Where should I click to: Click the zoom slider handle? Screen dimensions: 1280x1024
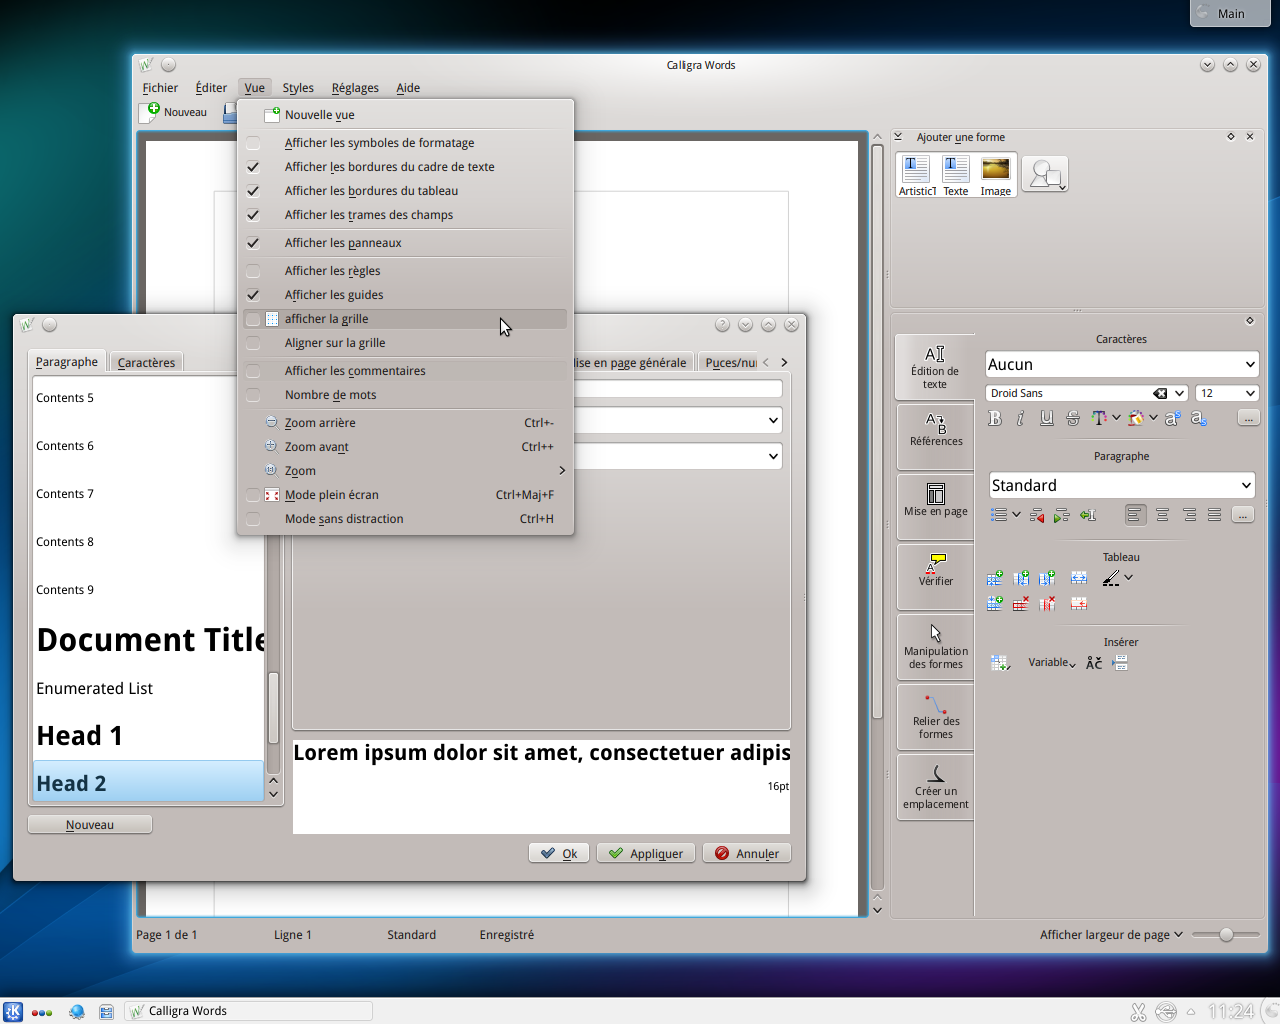(1226, 934)
